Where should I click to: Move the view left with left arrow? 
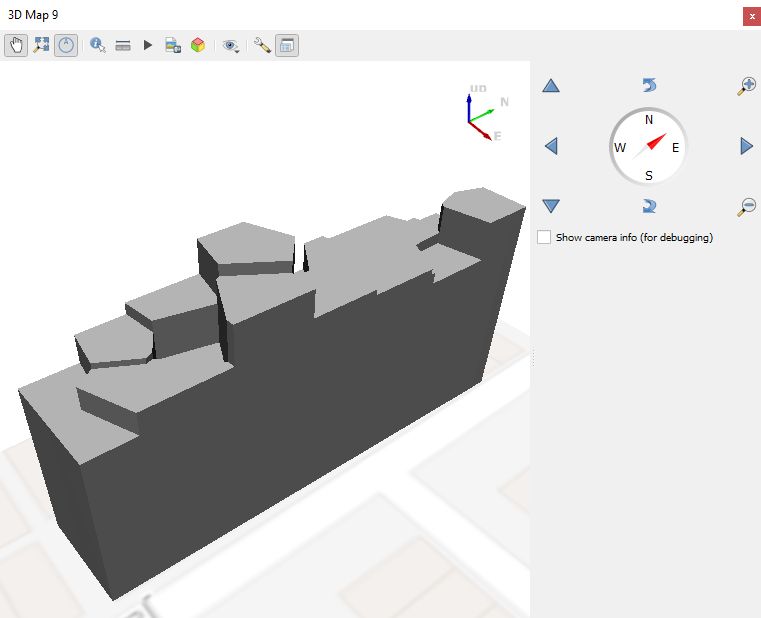[x=551, y=146]
